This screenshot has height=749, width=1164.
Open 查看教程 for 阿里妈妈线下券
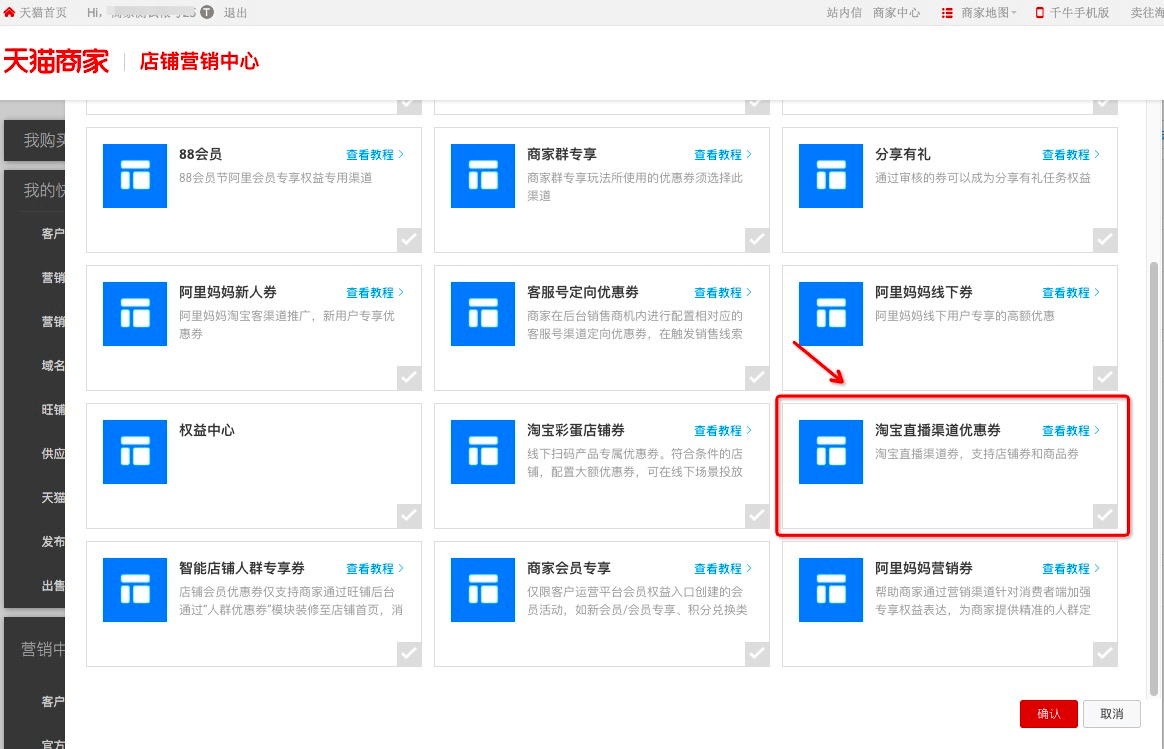click(1071, 292)
